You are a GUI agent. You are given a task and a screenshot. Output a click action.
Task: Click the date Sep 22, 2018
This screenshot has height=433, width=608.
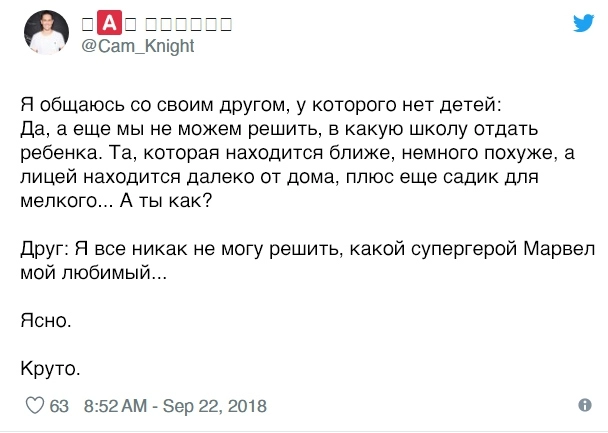point(210,407)
